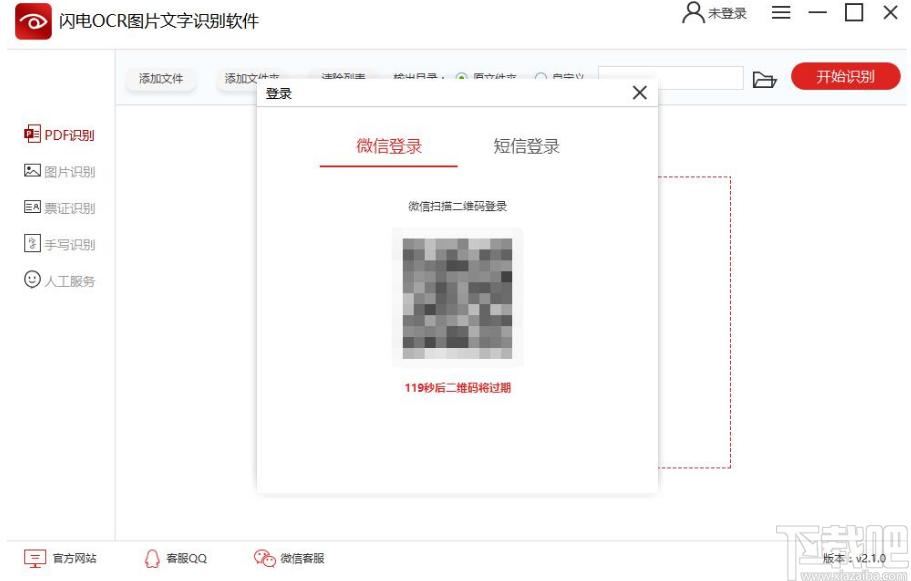
Task: Click the 微信扫描二维码登录 text
Action: (457, 206)
